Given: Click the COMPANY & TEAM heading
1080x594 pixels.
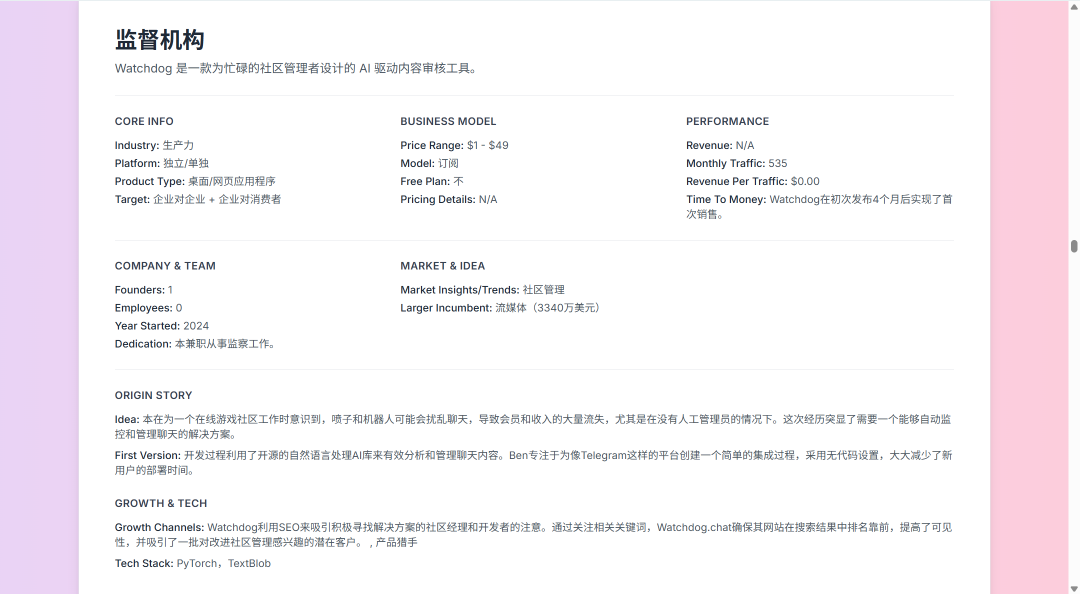Looking at the screenshot, I should pos(165,266).
